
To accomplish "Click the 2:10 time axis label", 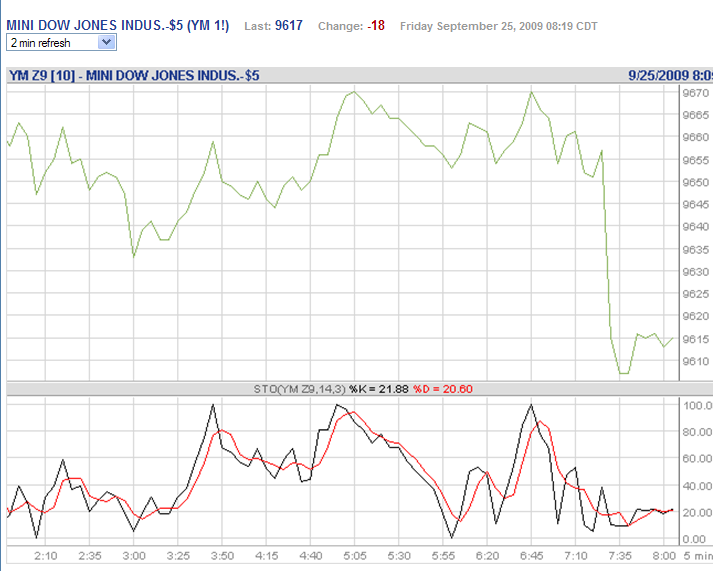I will (46, 556).
